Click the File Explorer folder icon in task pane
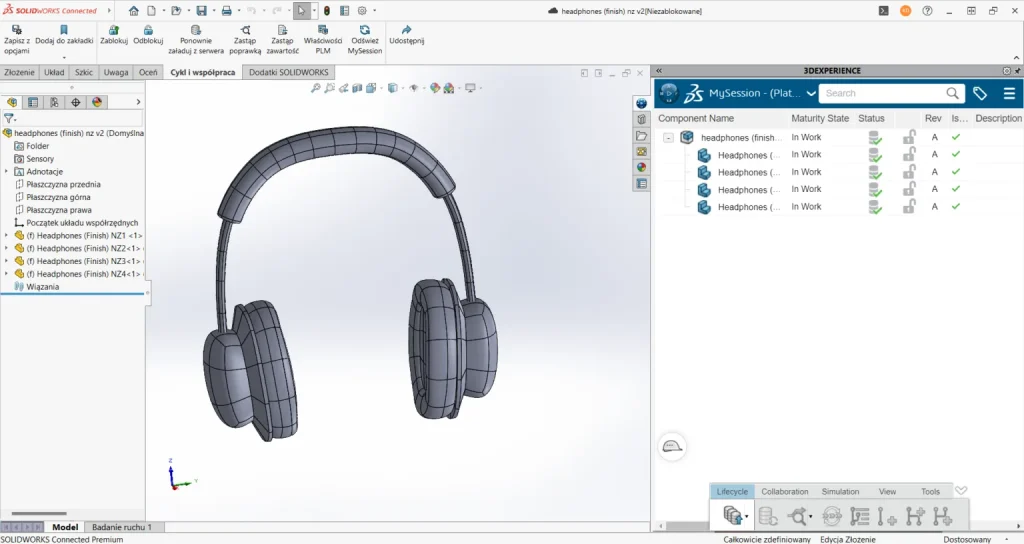1024x544 pixels. pyautogui.click(x=641, y=135)
